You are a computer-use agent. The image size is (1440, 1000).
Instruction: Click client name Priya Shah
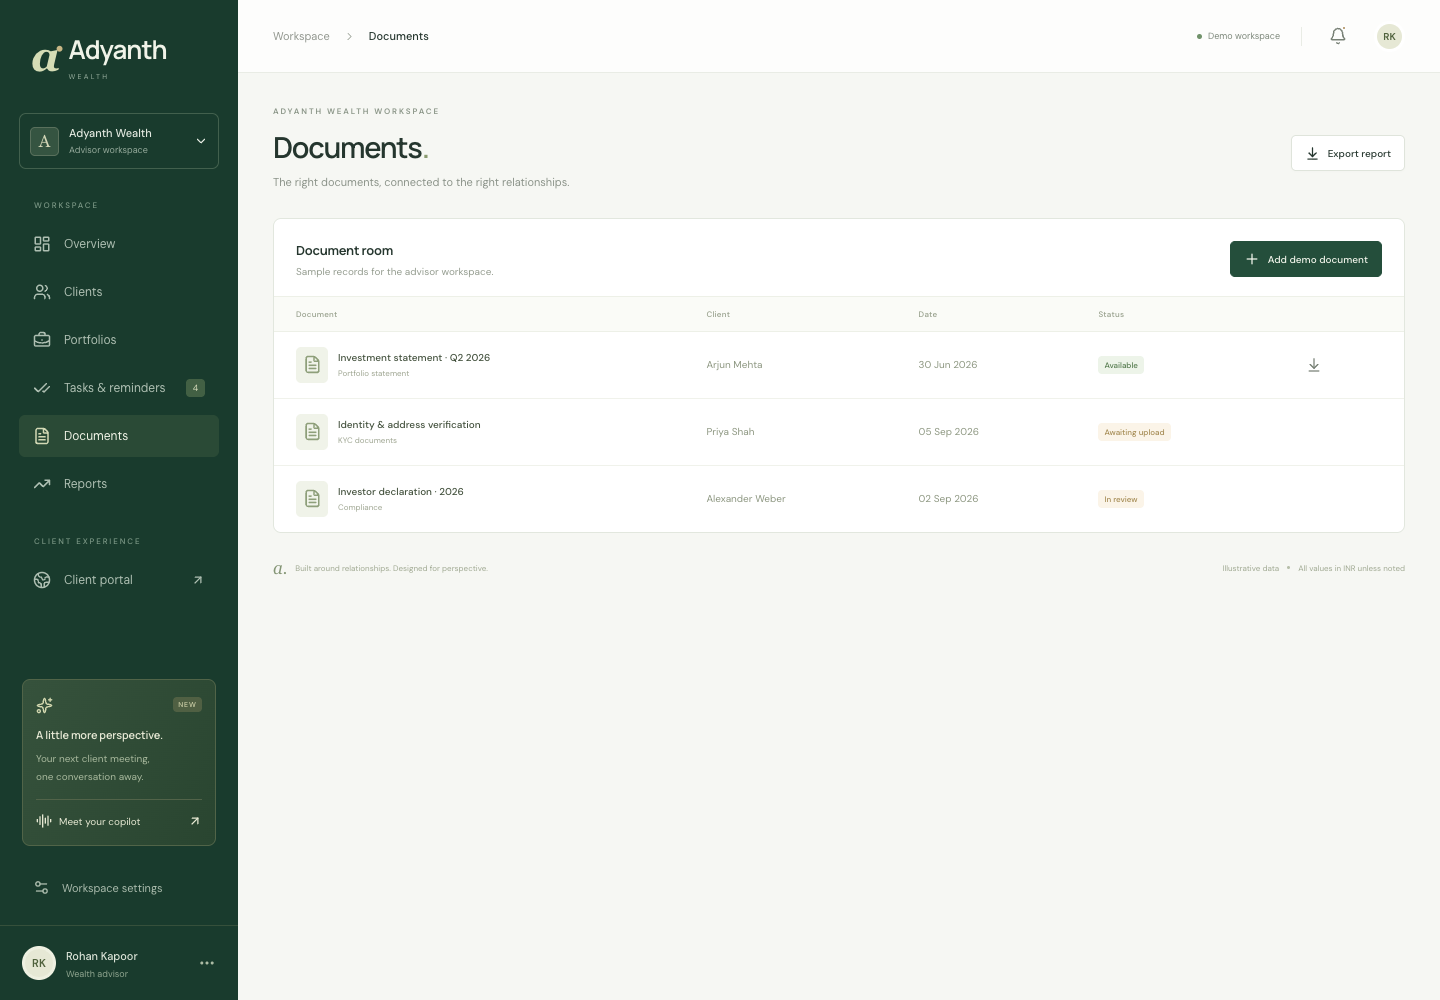(730, 432)
